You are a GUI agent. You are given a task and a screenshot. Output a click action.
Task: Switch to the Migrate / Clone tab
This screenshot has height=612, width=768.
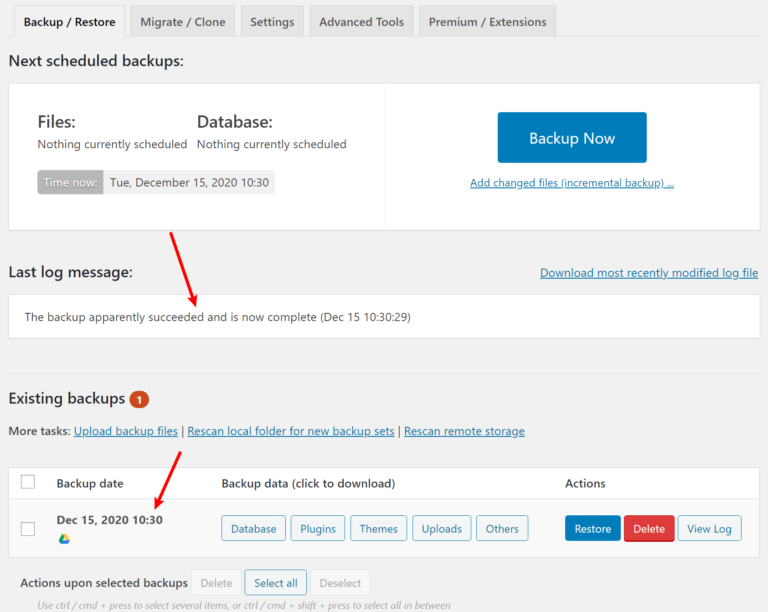183,22
